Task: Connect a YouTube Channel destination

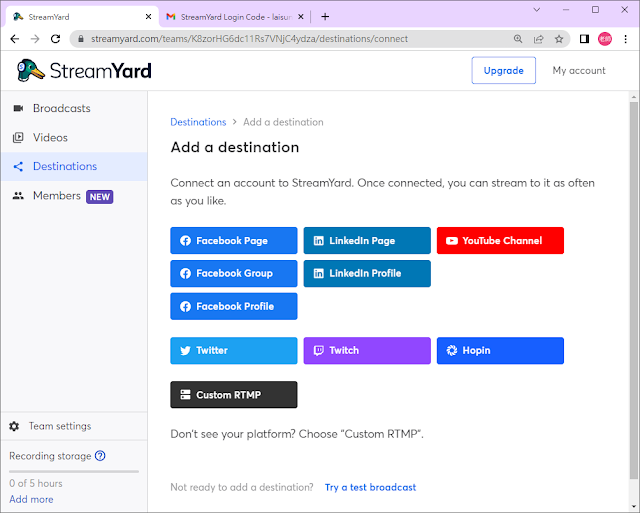Action: (x=500, y=240)
